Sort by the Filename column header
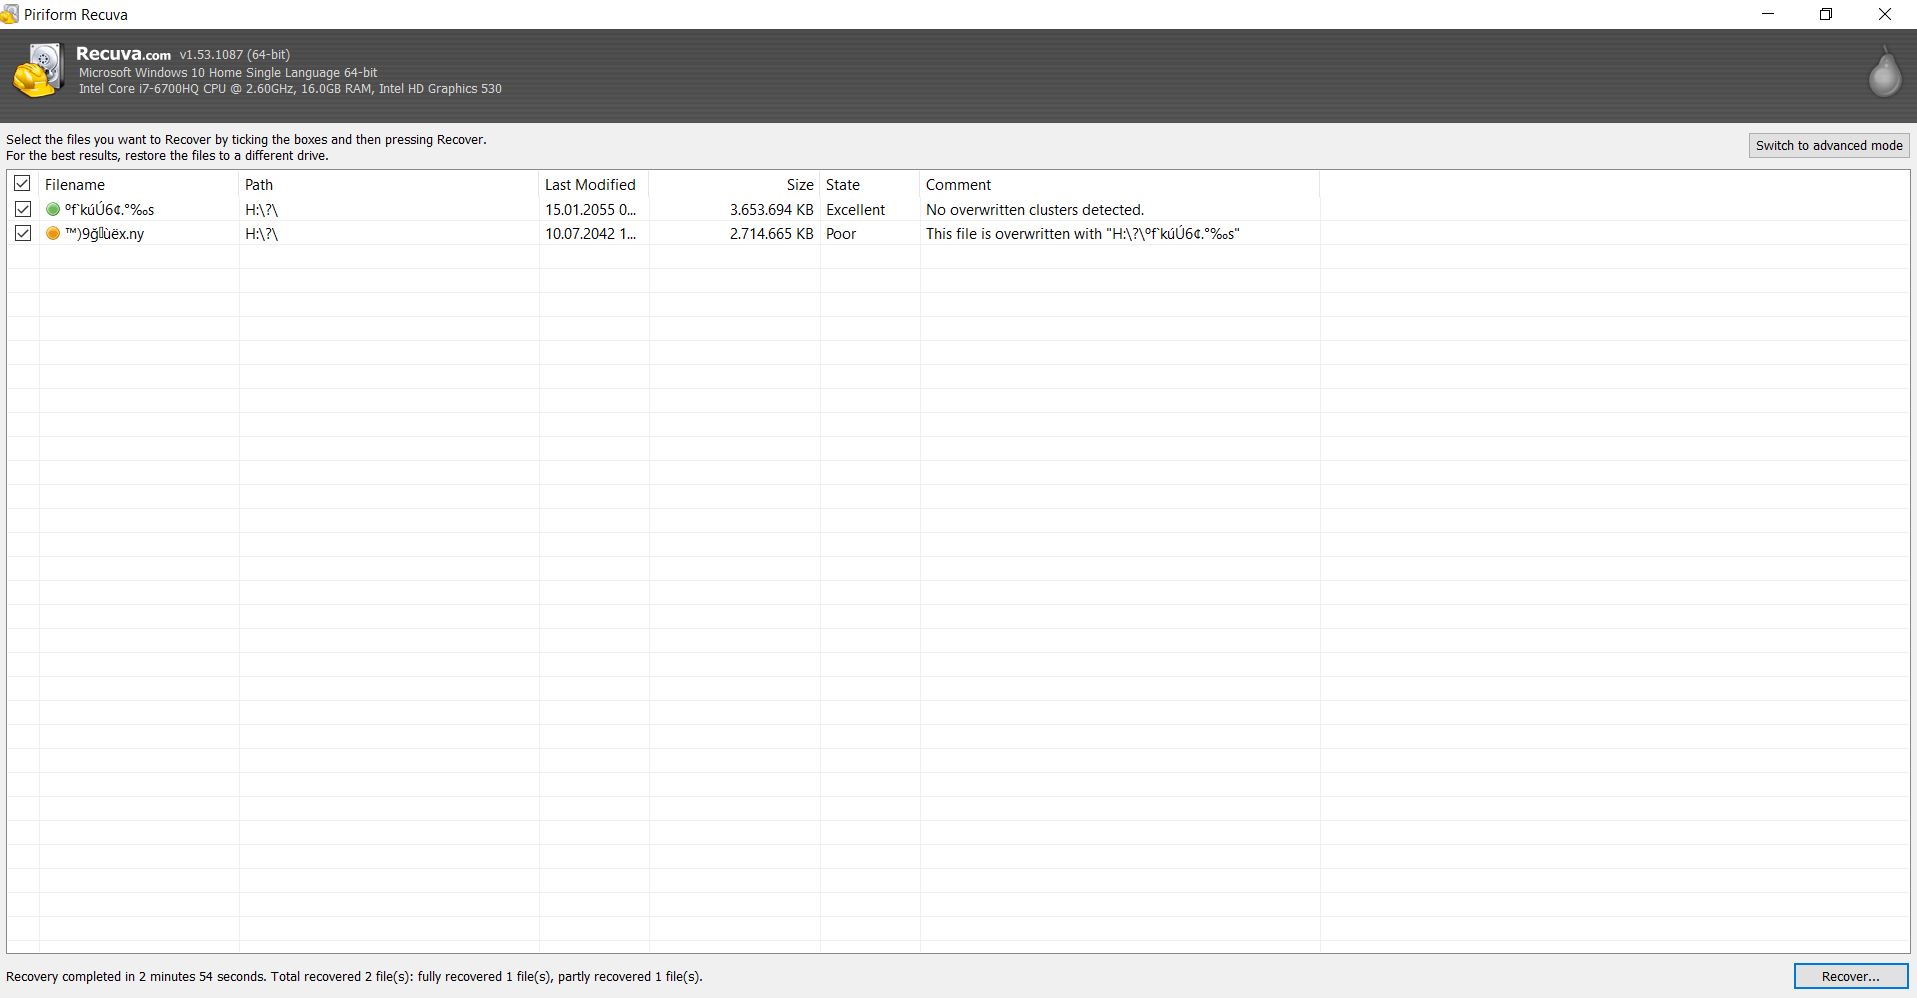 (x=139, y=185)
